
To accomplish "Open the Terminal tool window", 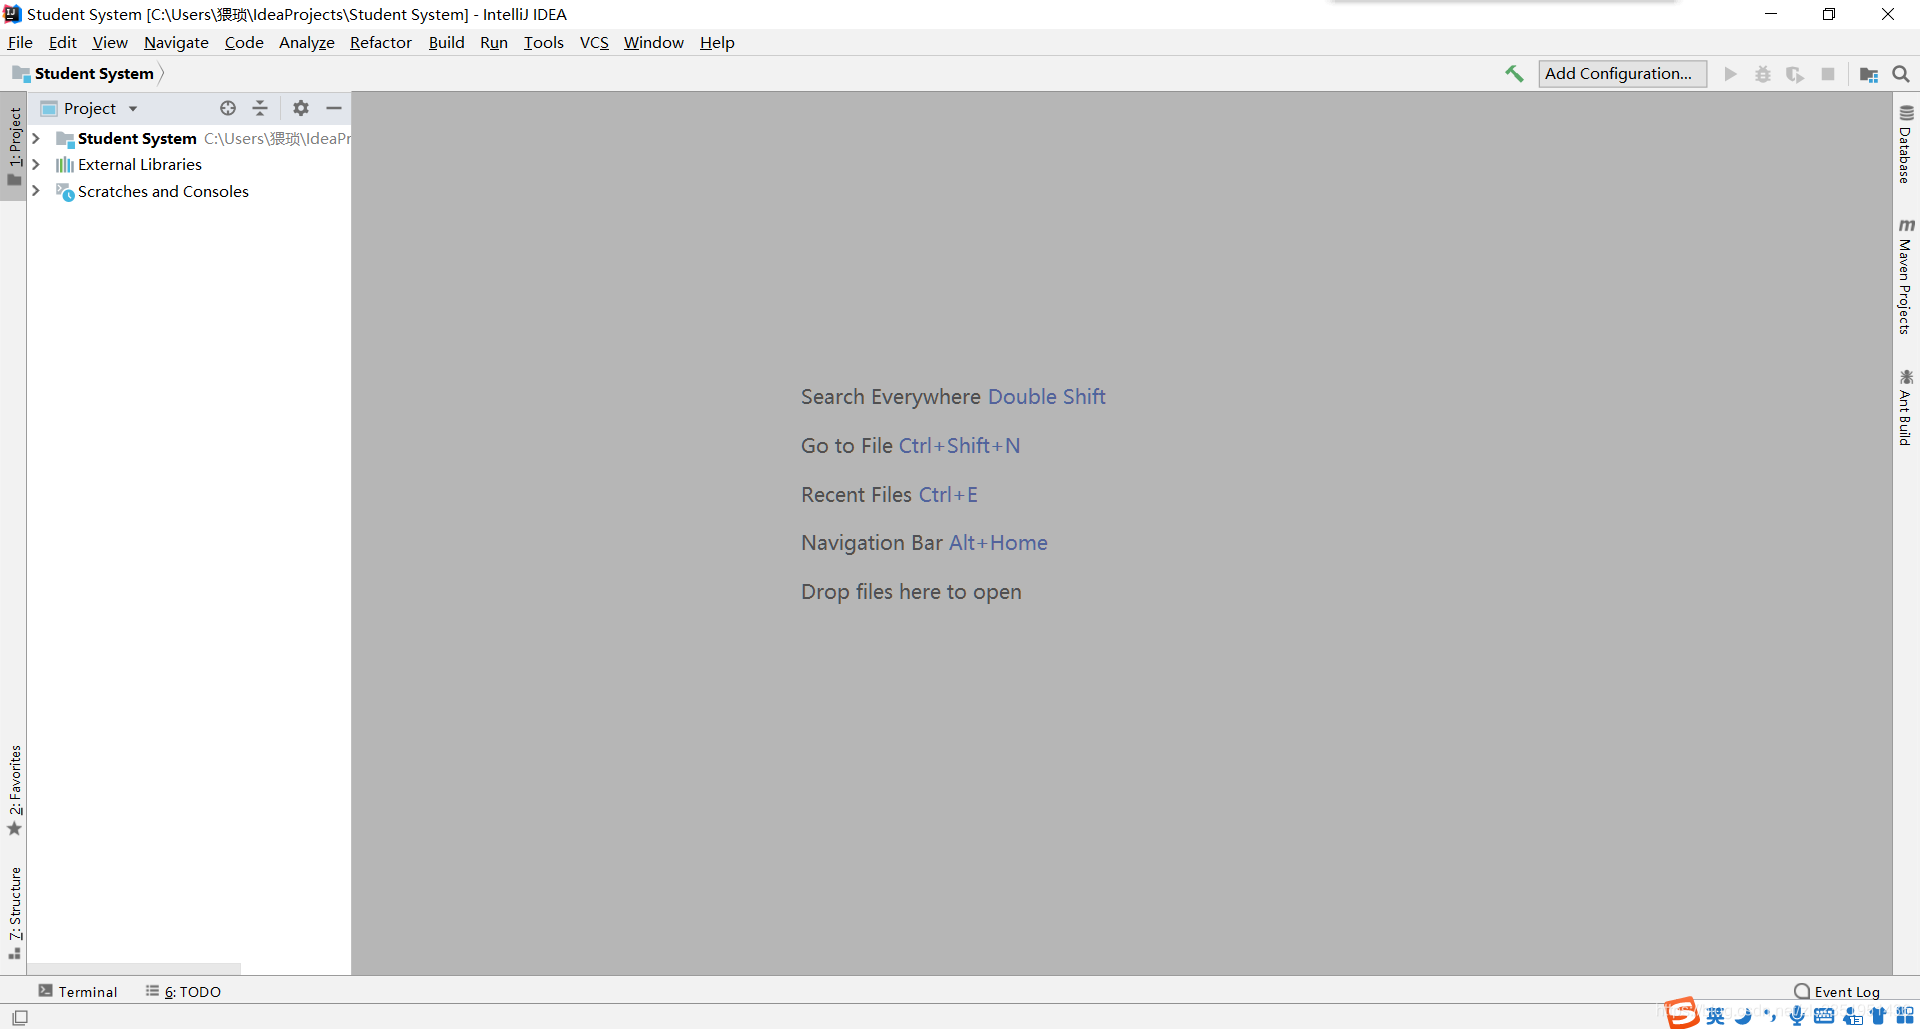I will click(78, 991).
